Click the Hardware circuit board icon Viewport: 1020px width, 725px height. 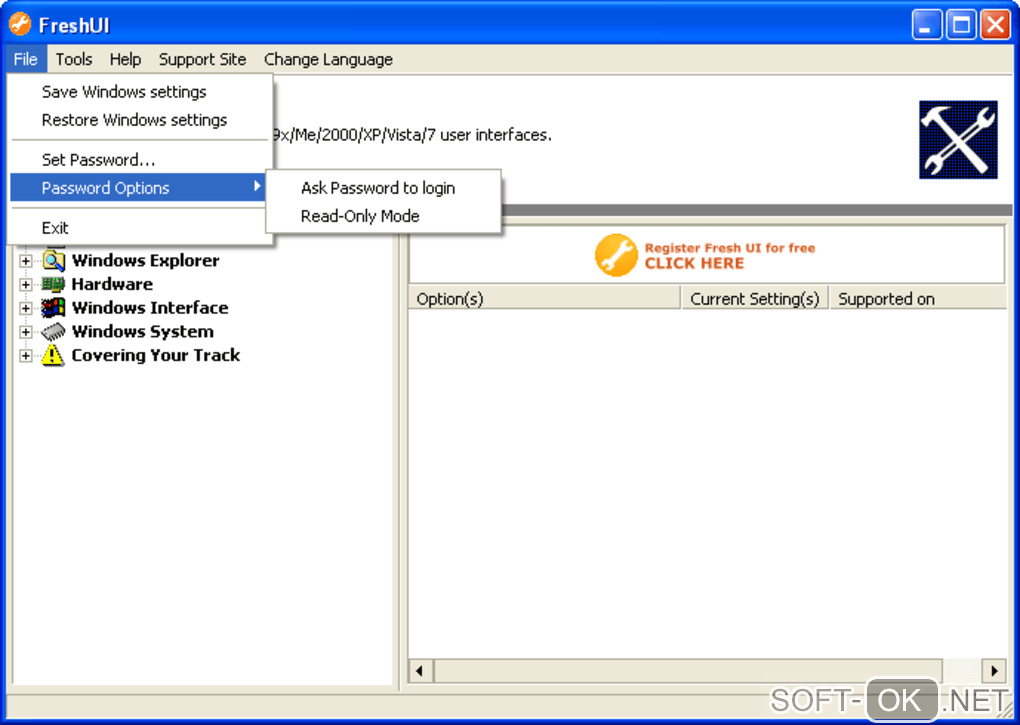(x=53, y=284)
